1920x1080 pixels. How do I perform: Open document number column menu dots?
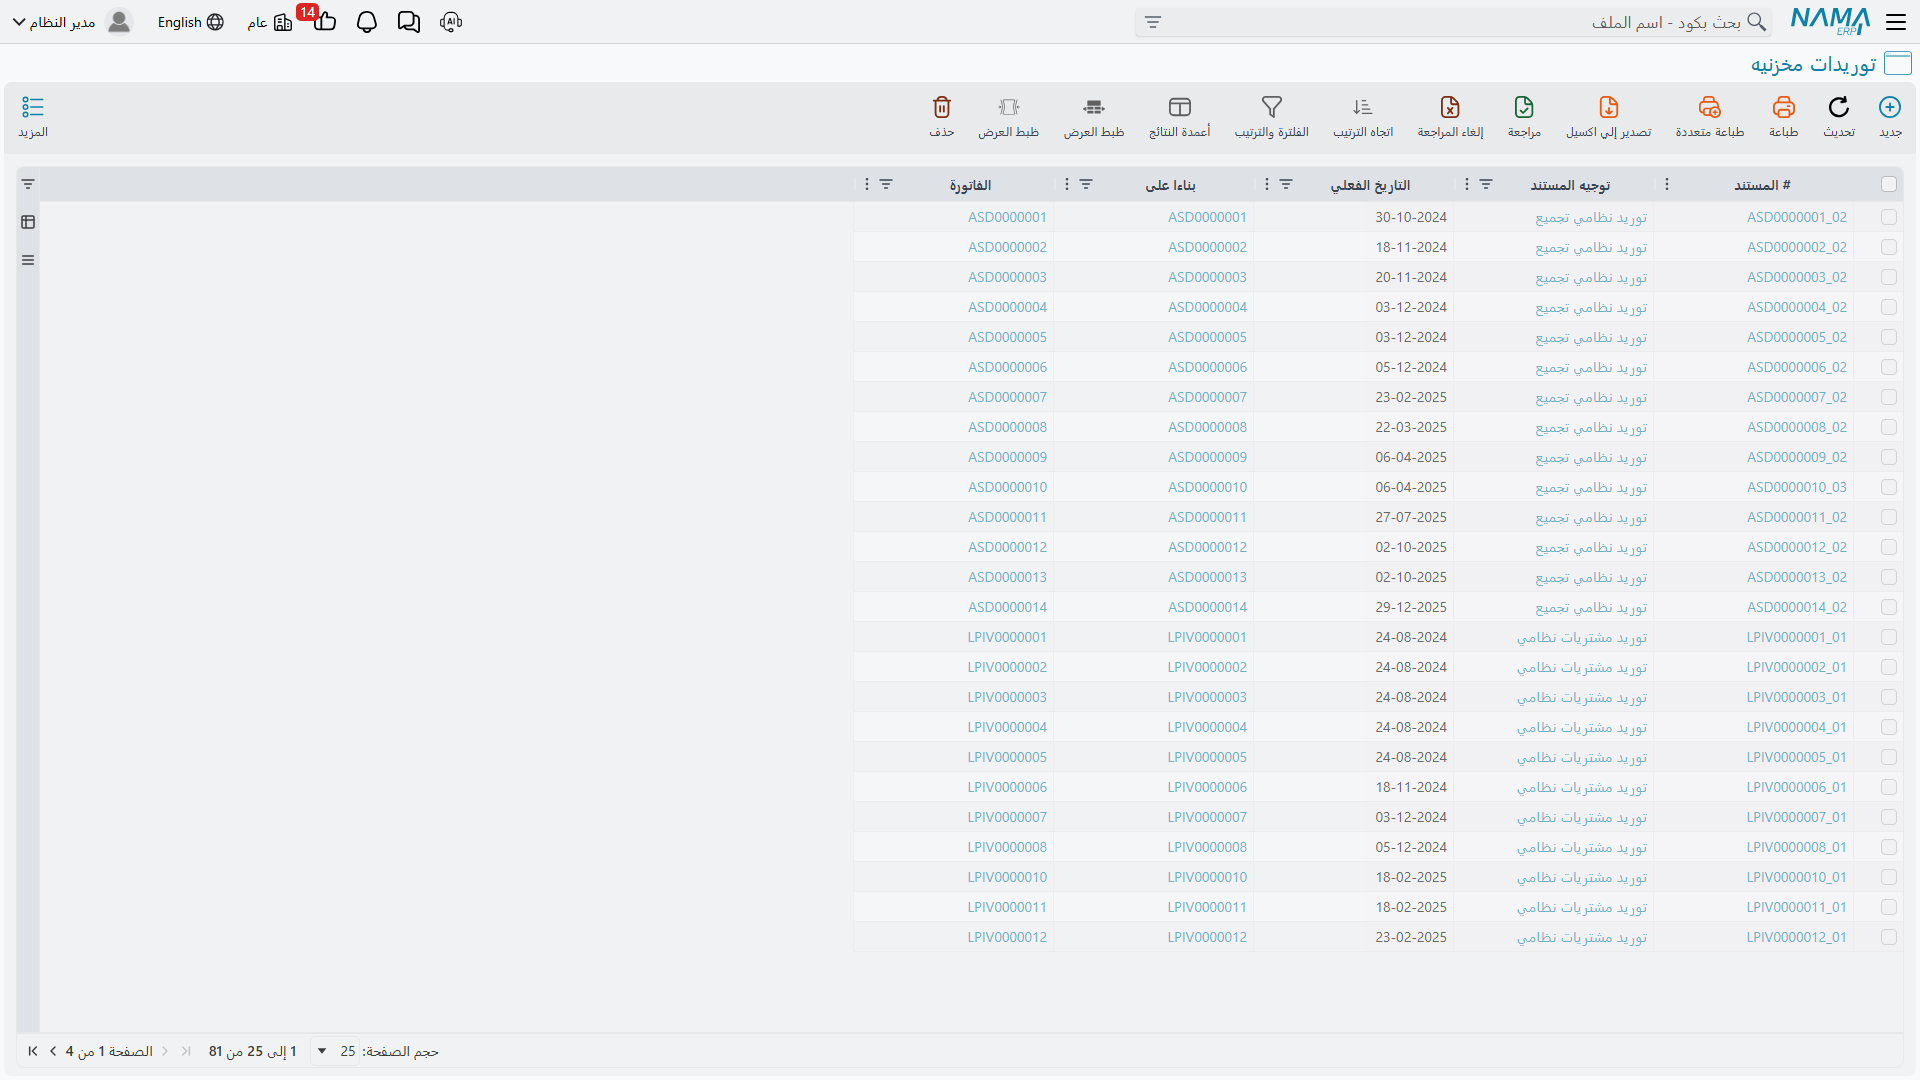click(x=1666, y=184)
